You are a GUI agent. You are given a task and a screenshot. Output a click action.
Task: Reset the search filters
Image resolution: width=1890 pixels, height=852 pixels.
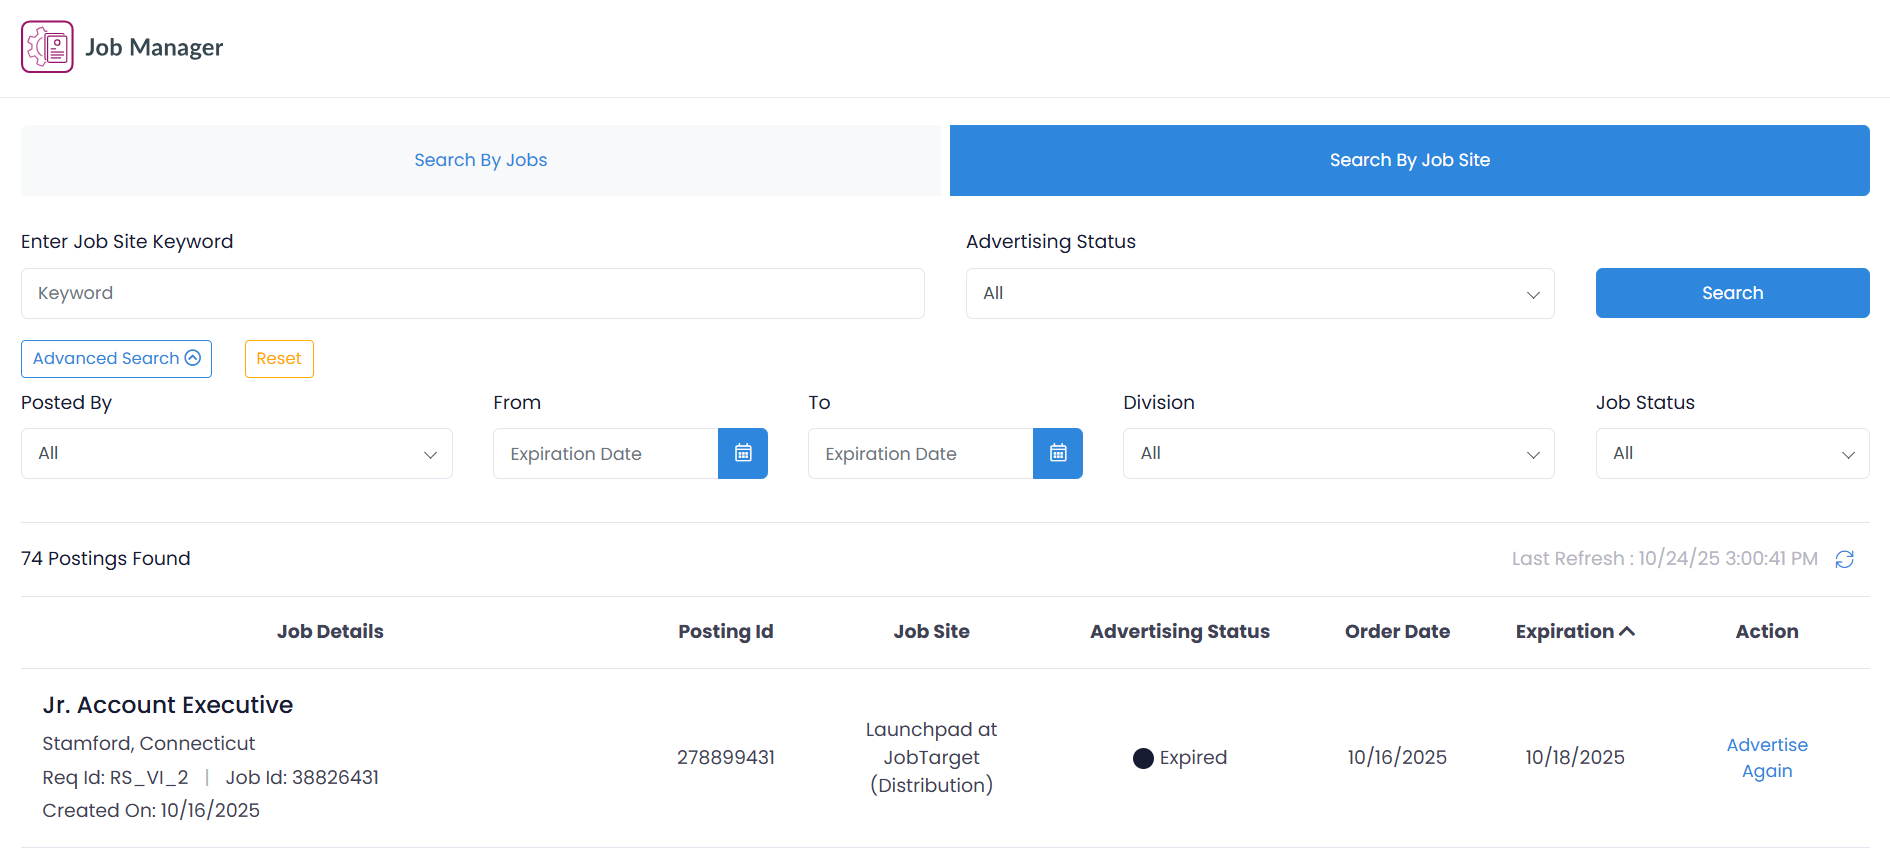point(279,359)
